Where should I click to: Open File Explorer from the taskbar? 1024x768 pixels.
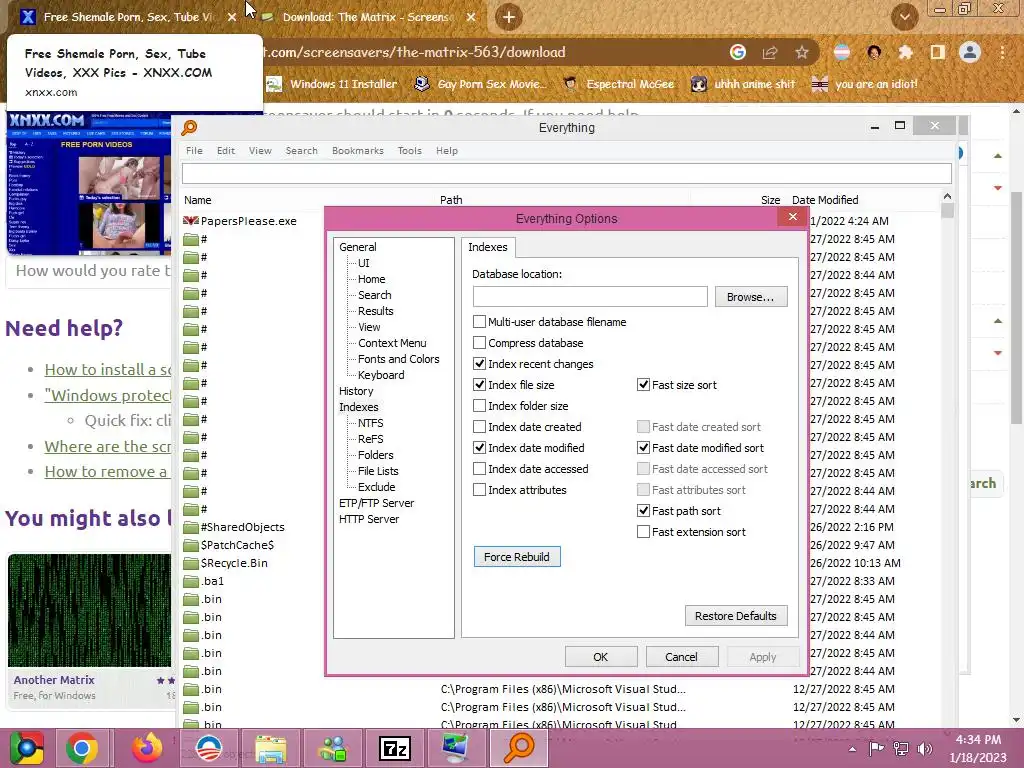point(270,748)
